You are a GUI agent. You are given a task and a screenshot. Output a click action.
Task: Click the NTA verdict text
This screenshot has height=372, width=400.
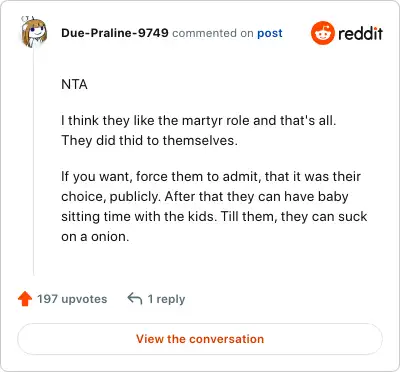coord(74,84)
